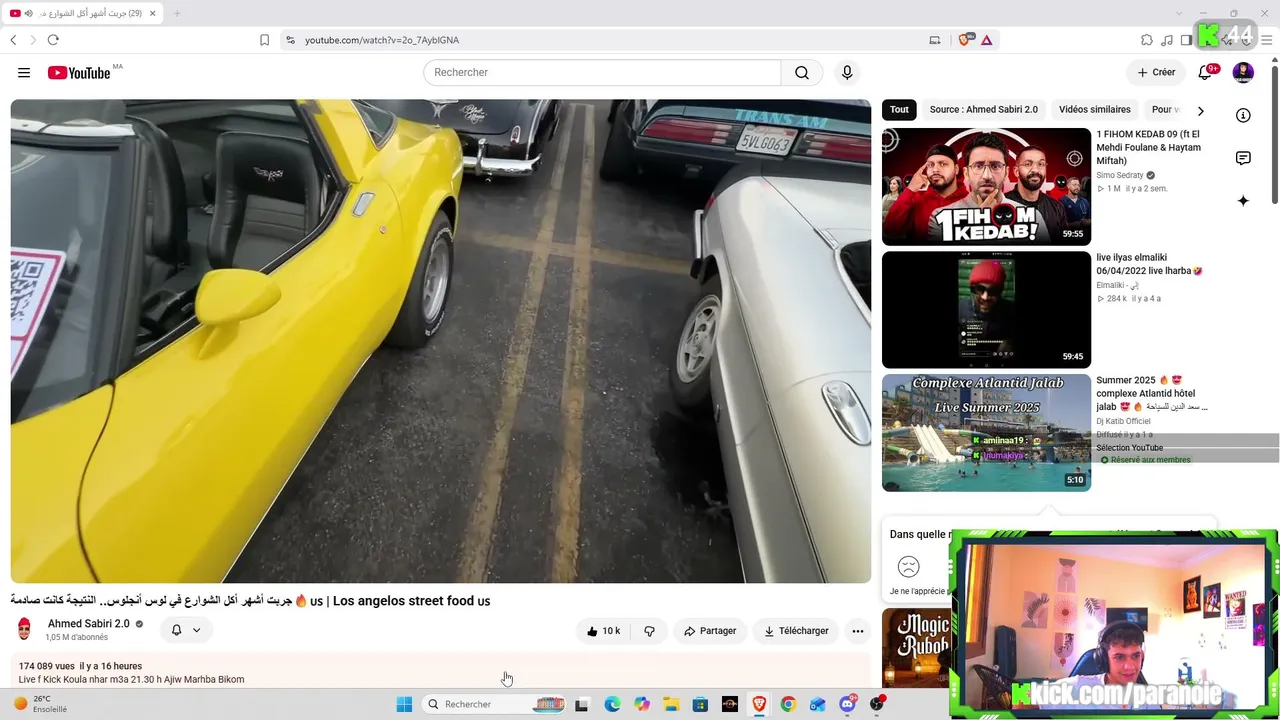This screenshot has height=720, width=1280.
Task: Click the browser address bar URL
Action: pyautogui.click(x=382, y=40)
